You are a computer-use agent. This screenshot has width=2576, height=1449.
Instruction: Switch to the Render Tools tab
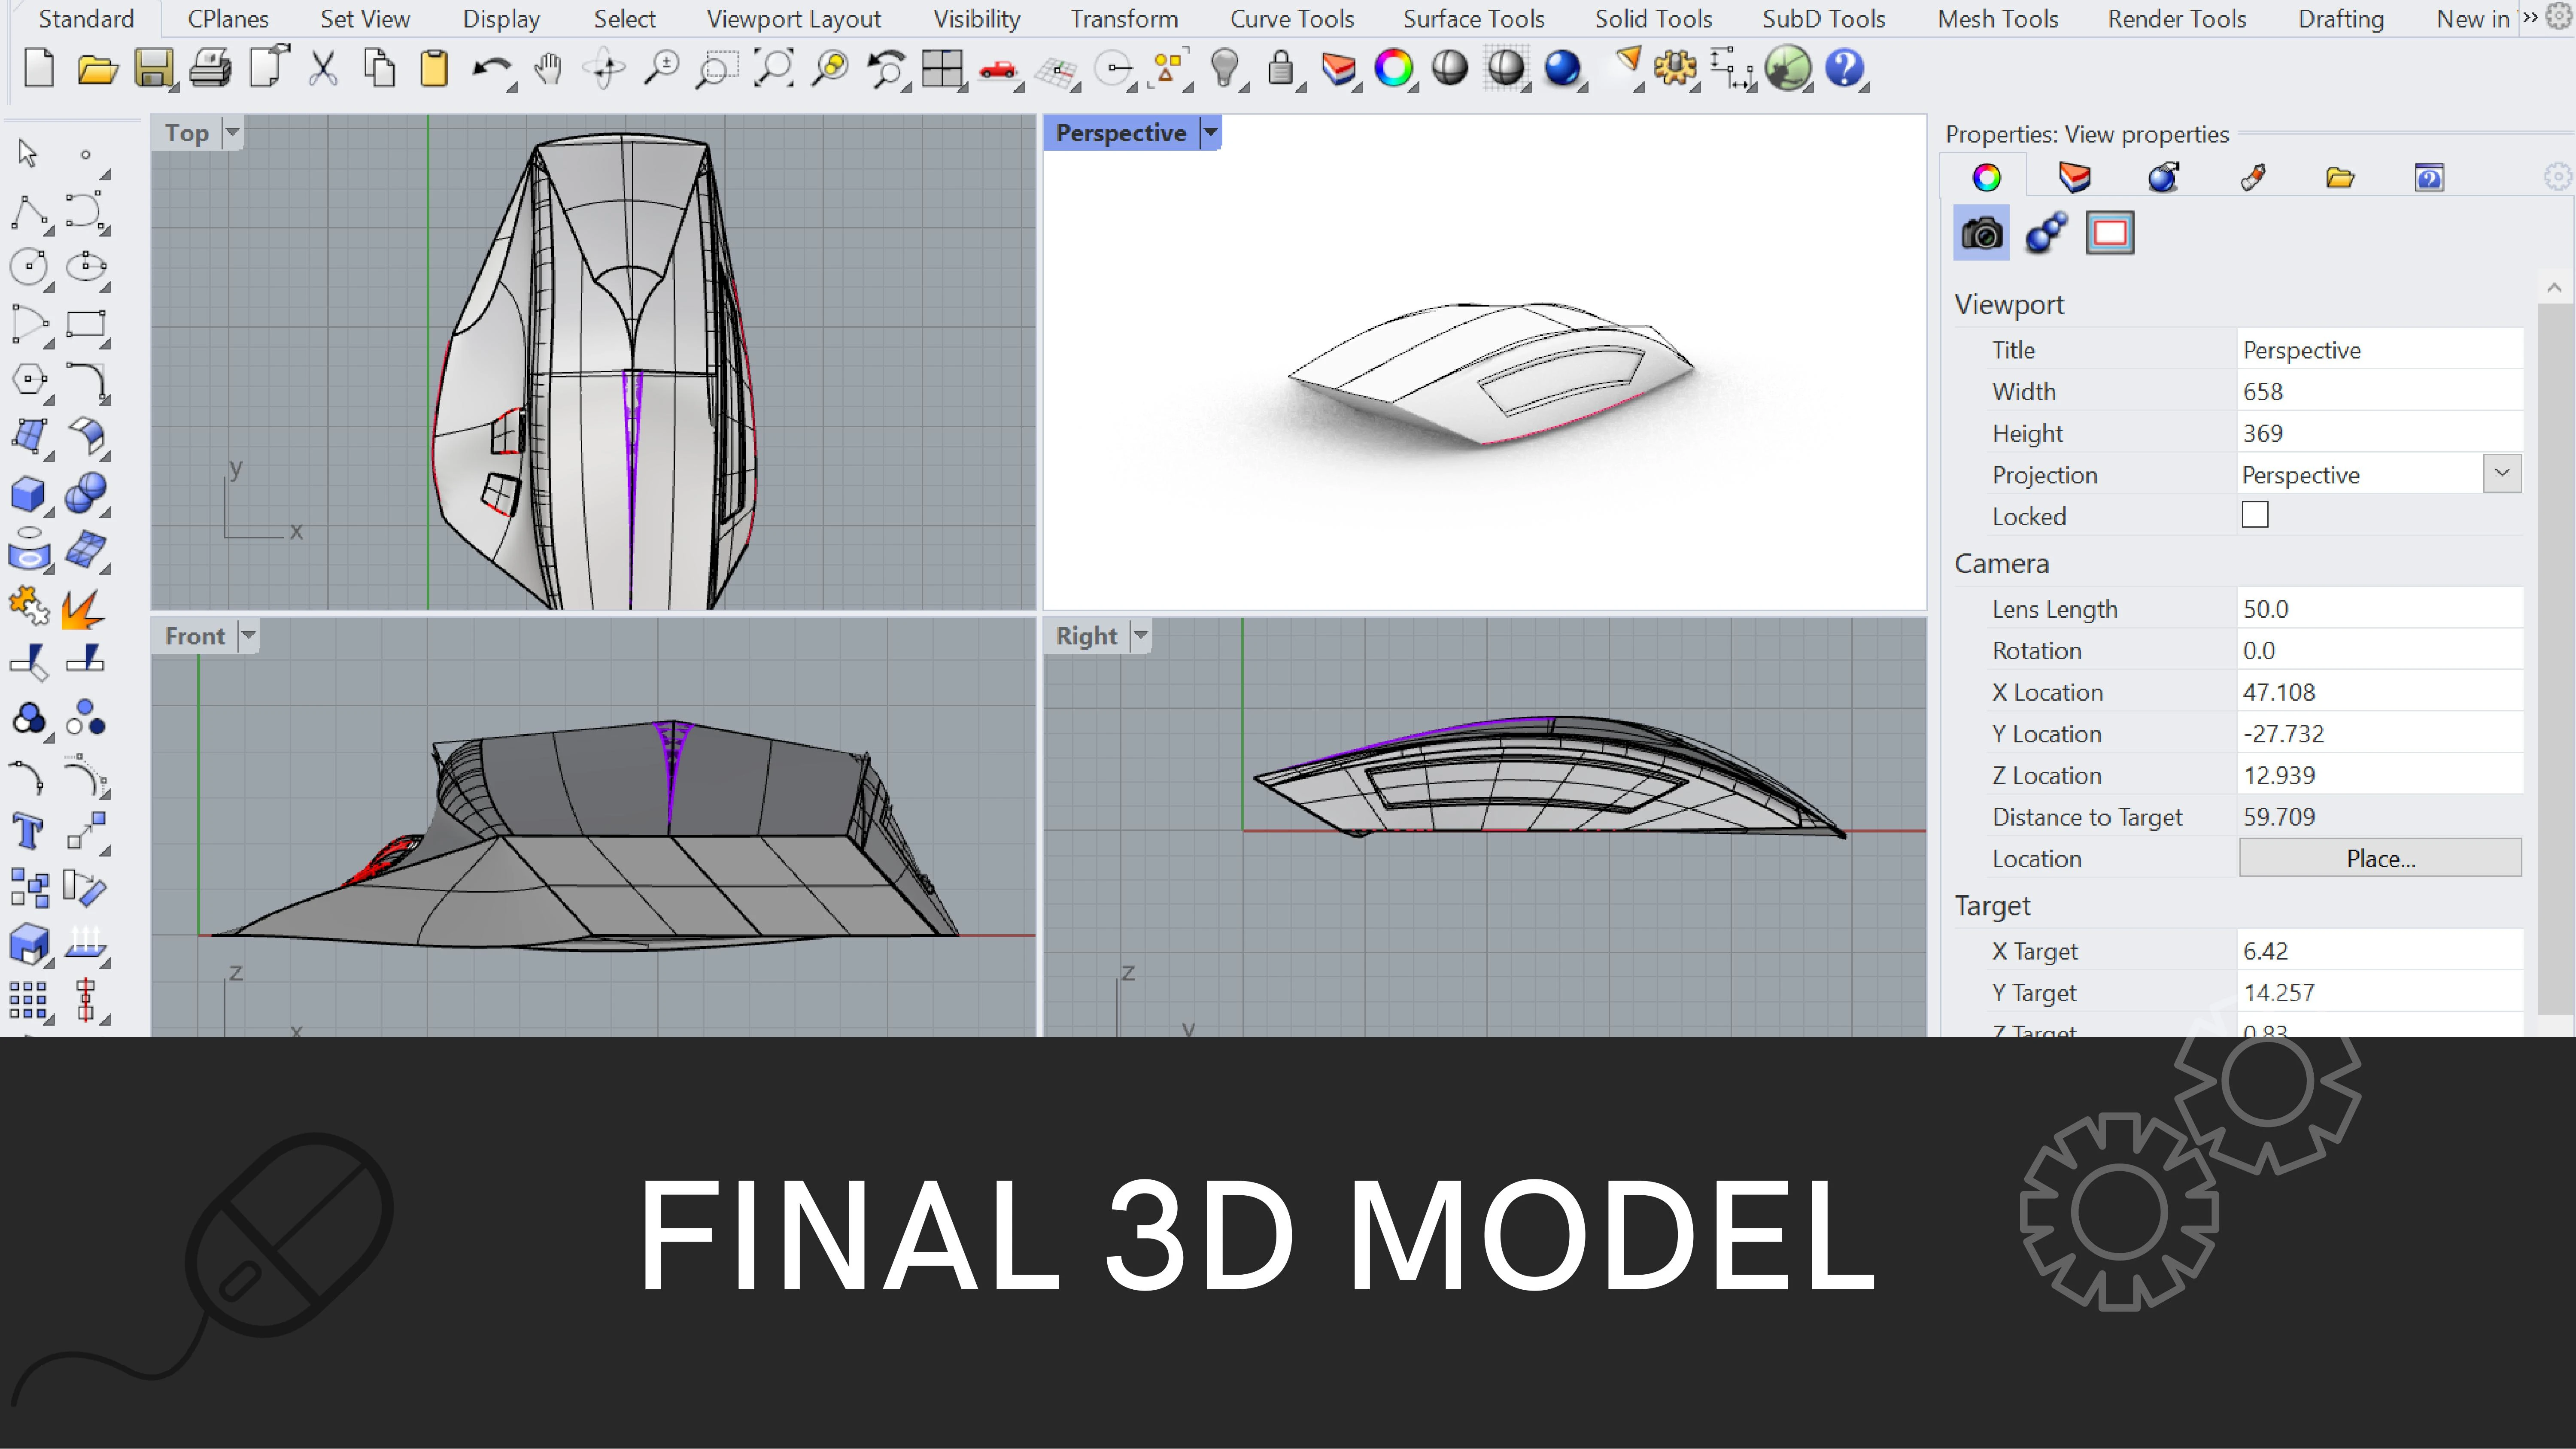click(2177, 19)
